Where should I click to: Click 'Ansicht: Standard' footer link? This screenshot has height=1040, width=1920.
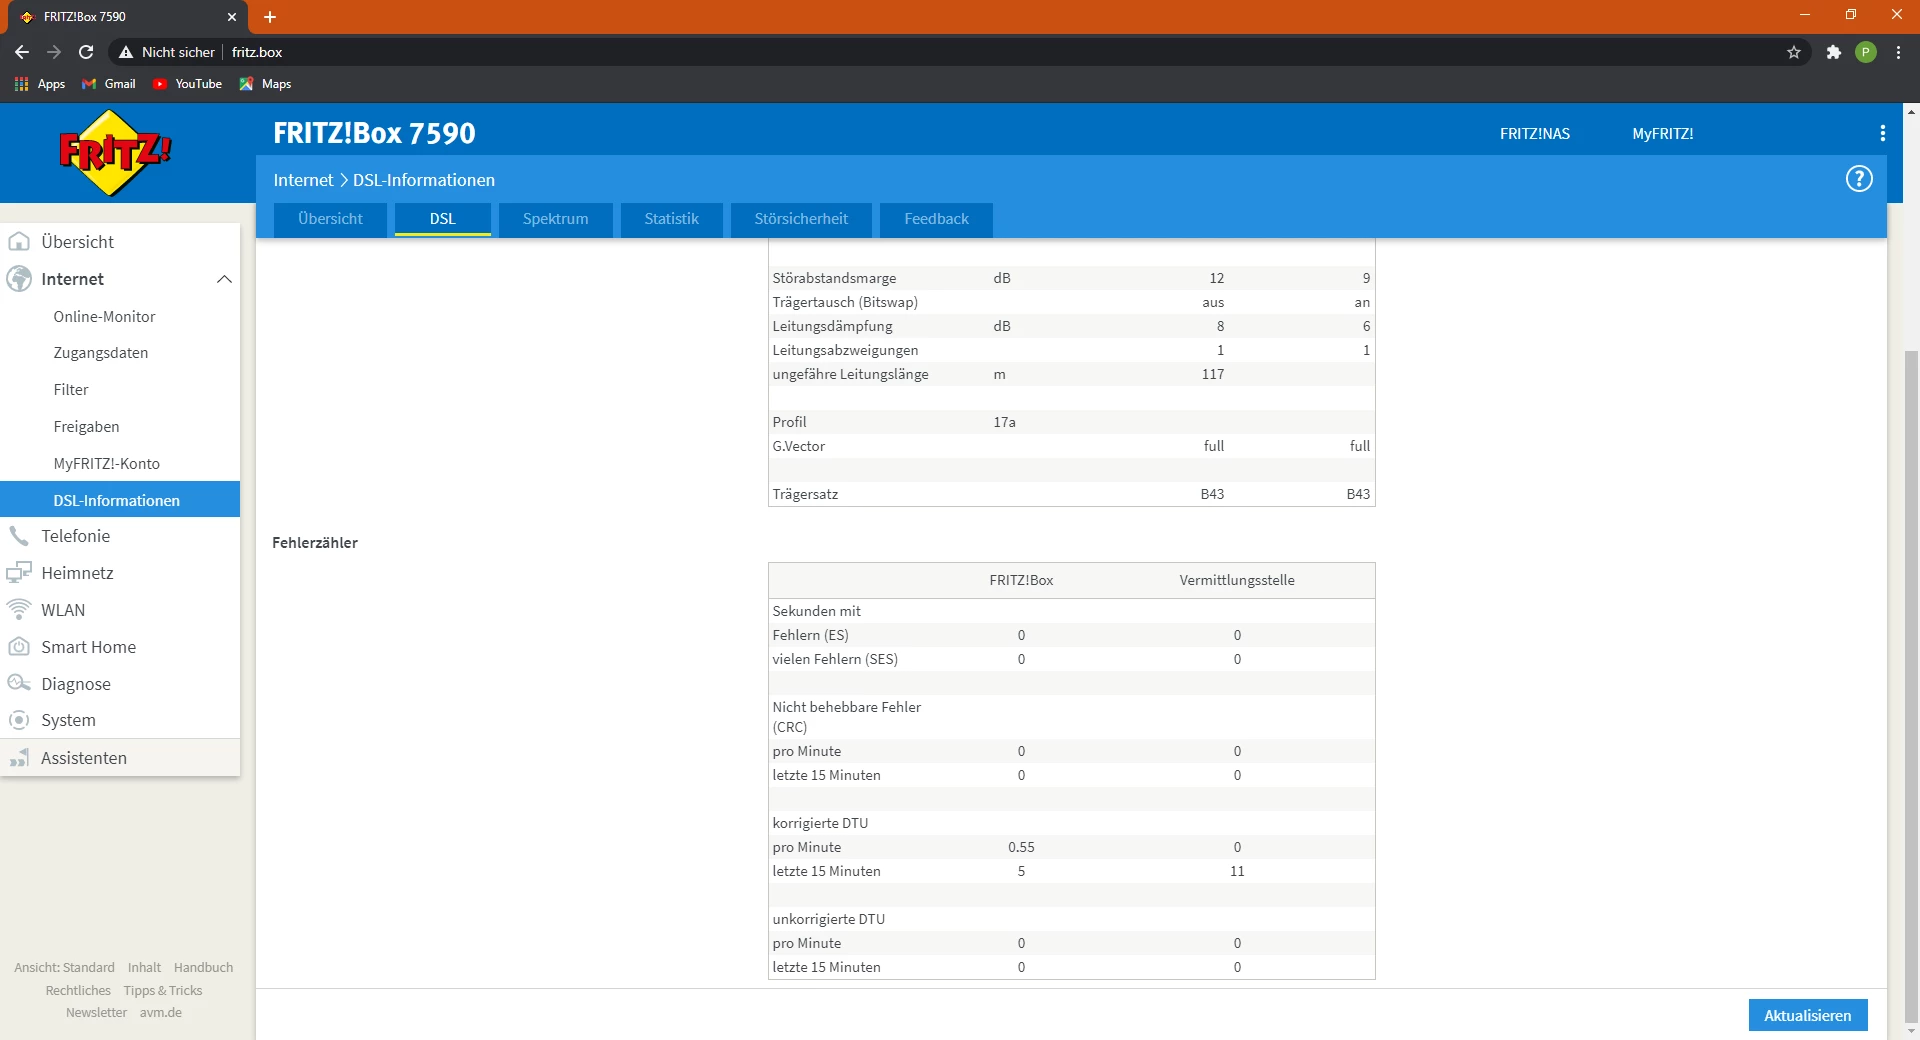(x=64, y=967)
